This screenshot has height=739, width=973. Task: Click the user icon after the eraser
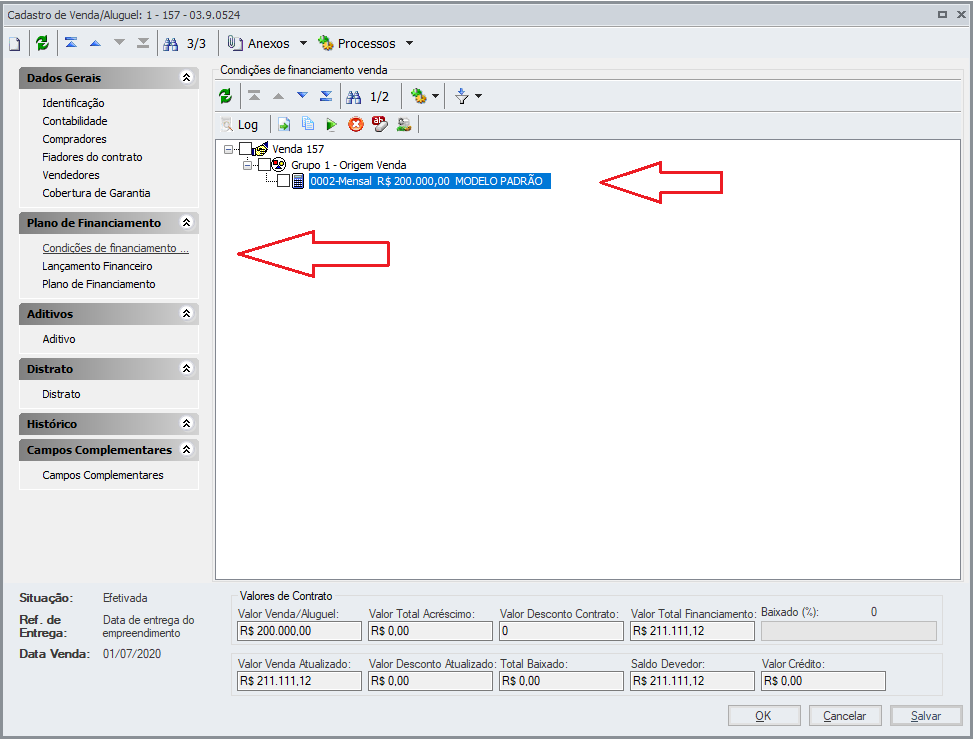tap(404, 125)
